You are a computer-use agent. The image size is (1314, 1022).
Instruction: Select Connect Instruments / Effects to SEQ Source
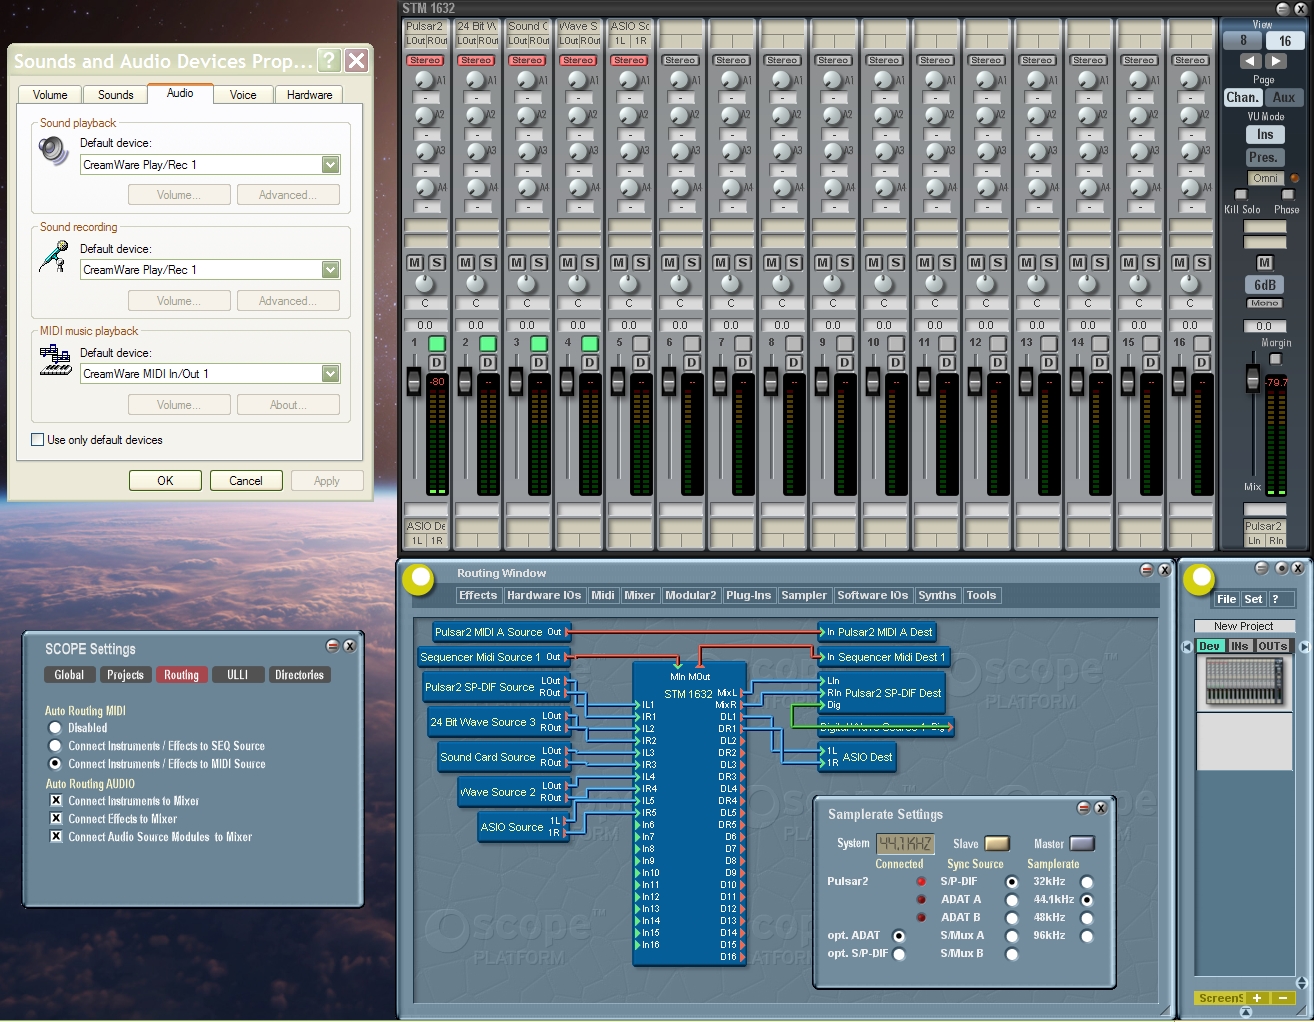[x=55, y=746]
